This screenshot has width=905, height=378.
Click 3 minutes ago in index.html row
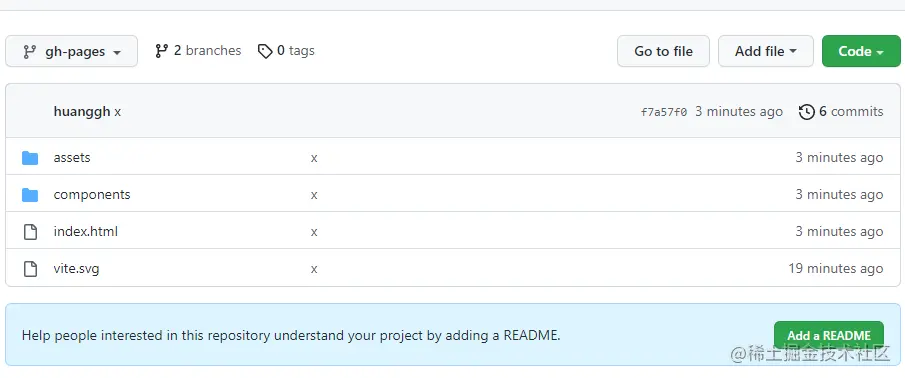coord(839,231)
